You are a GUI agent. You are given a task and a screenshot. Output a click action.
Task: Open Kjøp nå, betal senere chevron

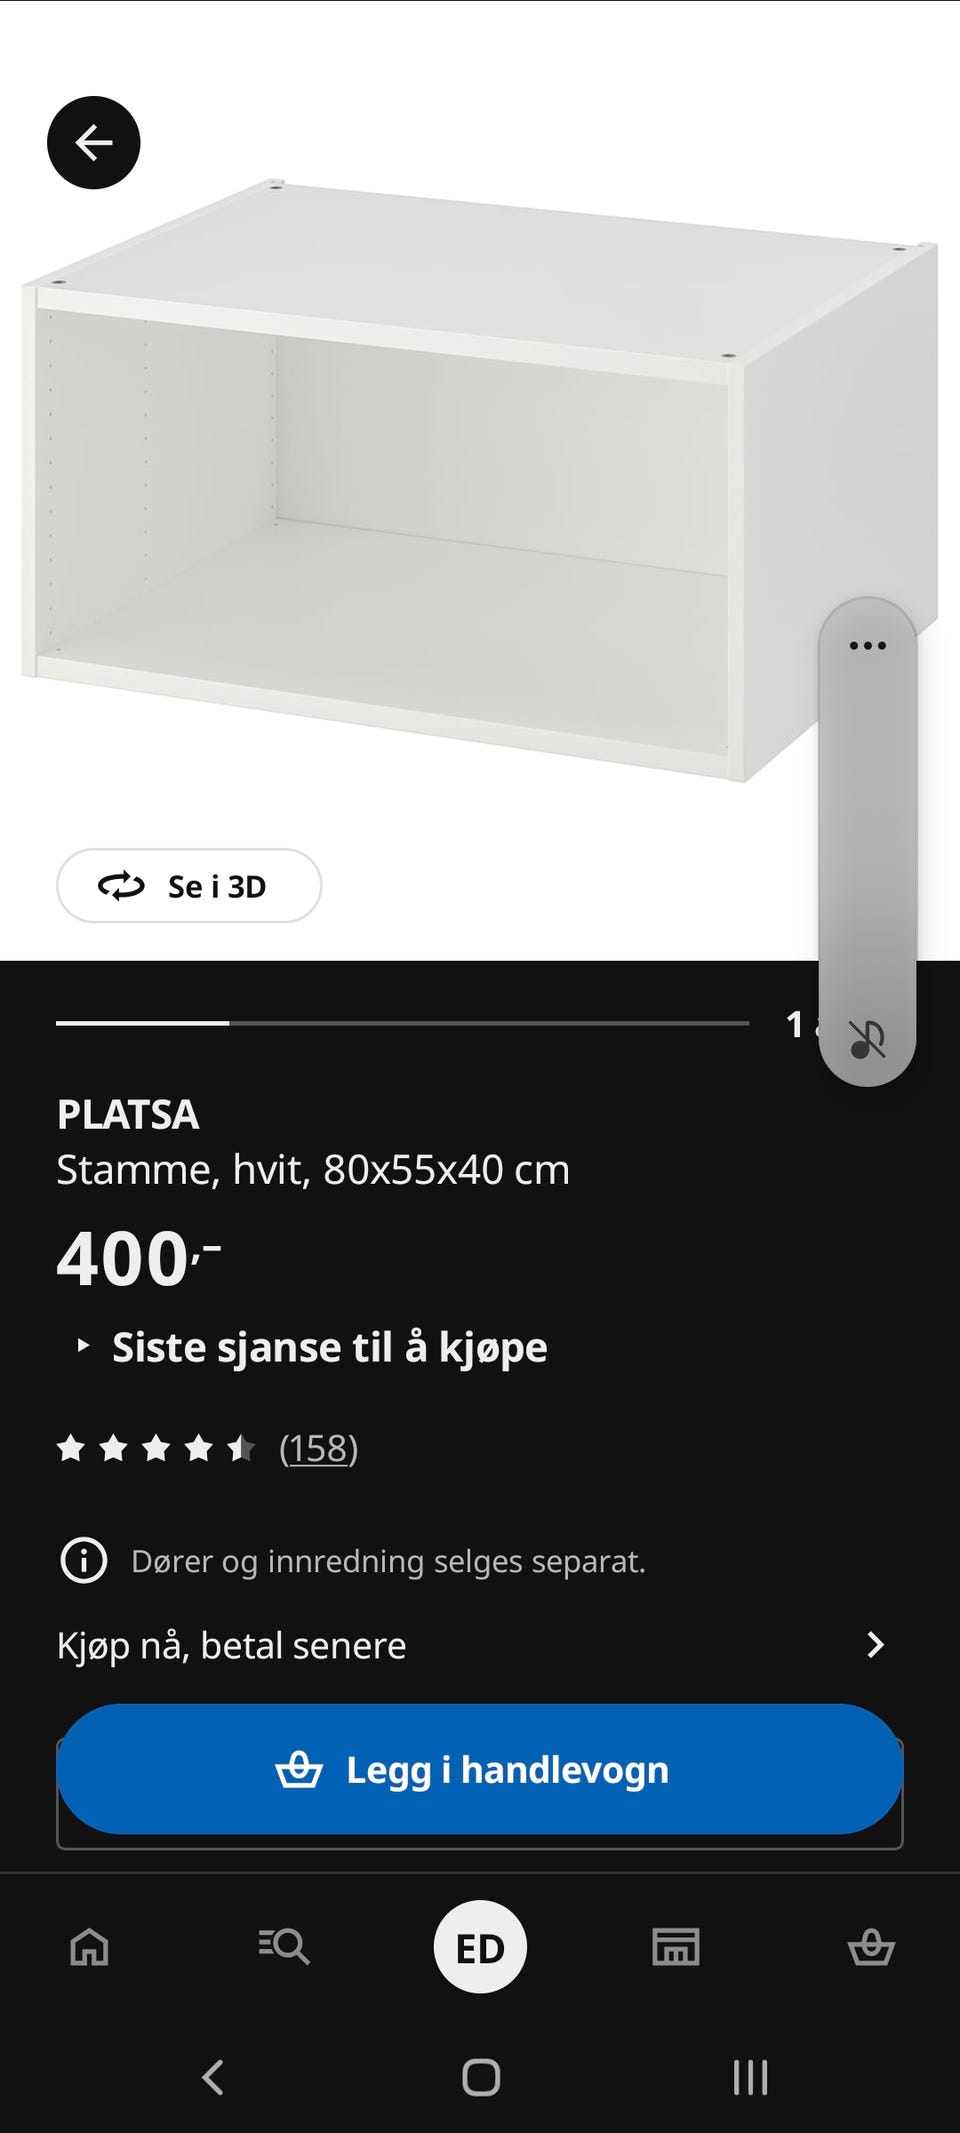875,1645
